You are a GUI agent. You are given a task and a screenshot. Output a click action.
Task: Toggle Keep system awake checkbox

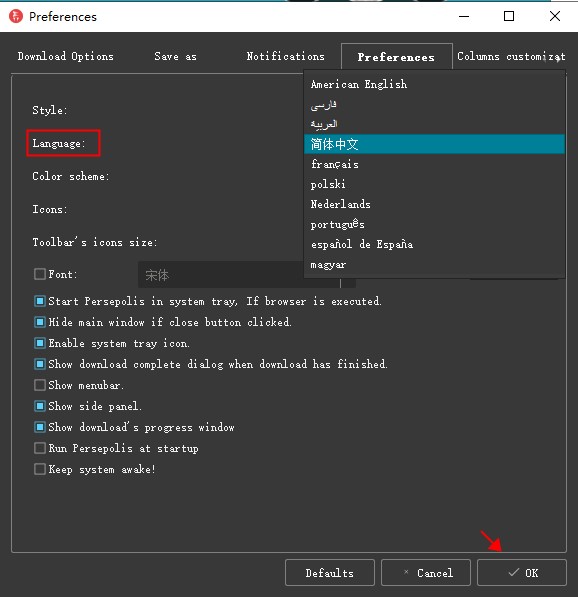pos(40,469)
